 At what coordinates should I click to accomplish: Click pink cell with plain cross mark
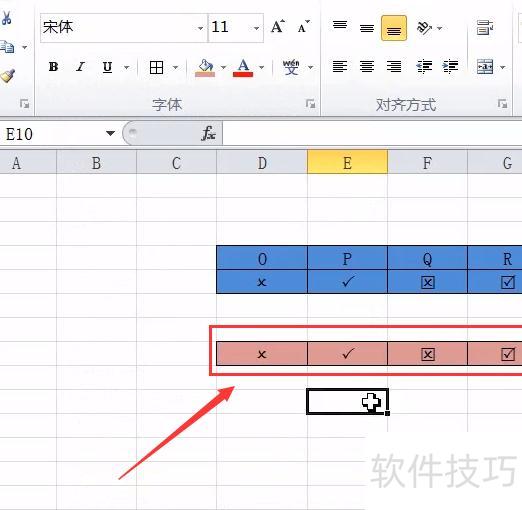coord(262,354)
